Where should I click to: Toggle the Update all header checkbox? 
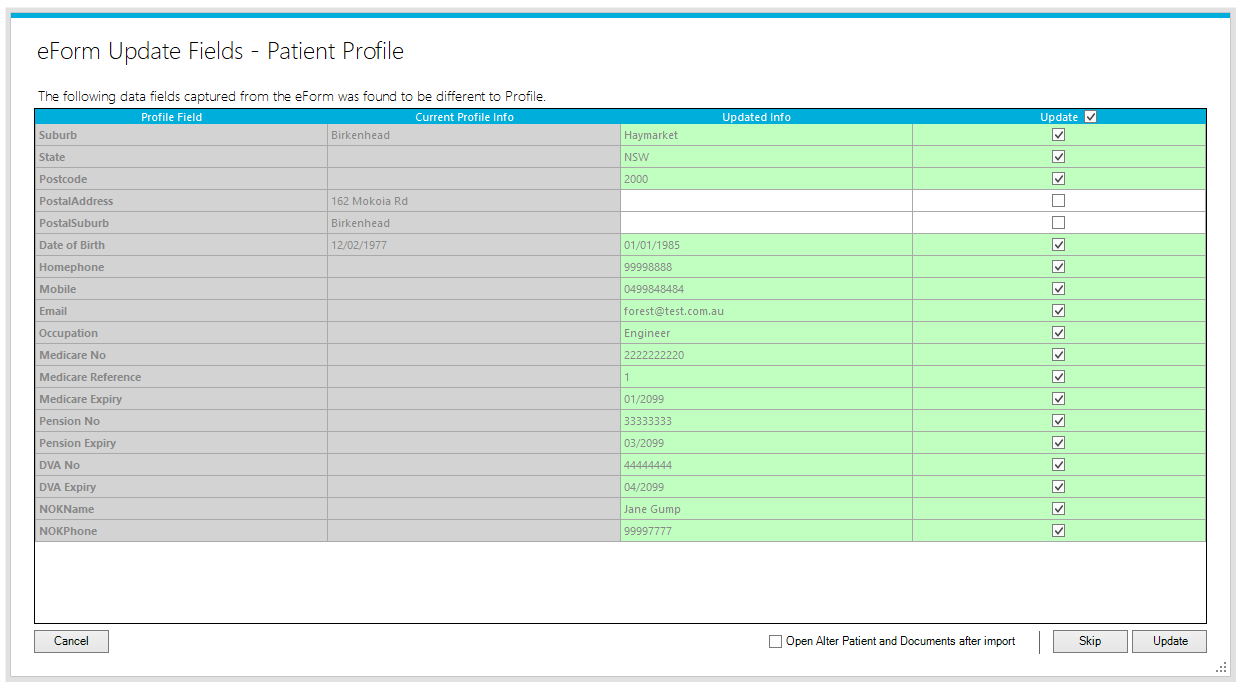(1090, 117)
